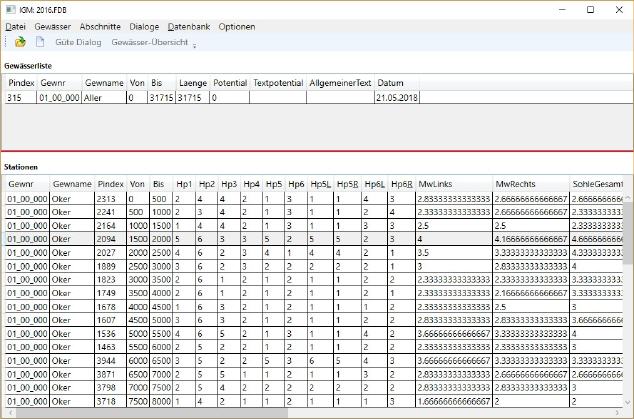634x419 pixels.
Task: Click the open database folder icon
Action: [x=20, y=42]
